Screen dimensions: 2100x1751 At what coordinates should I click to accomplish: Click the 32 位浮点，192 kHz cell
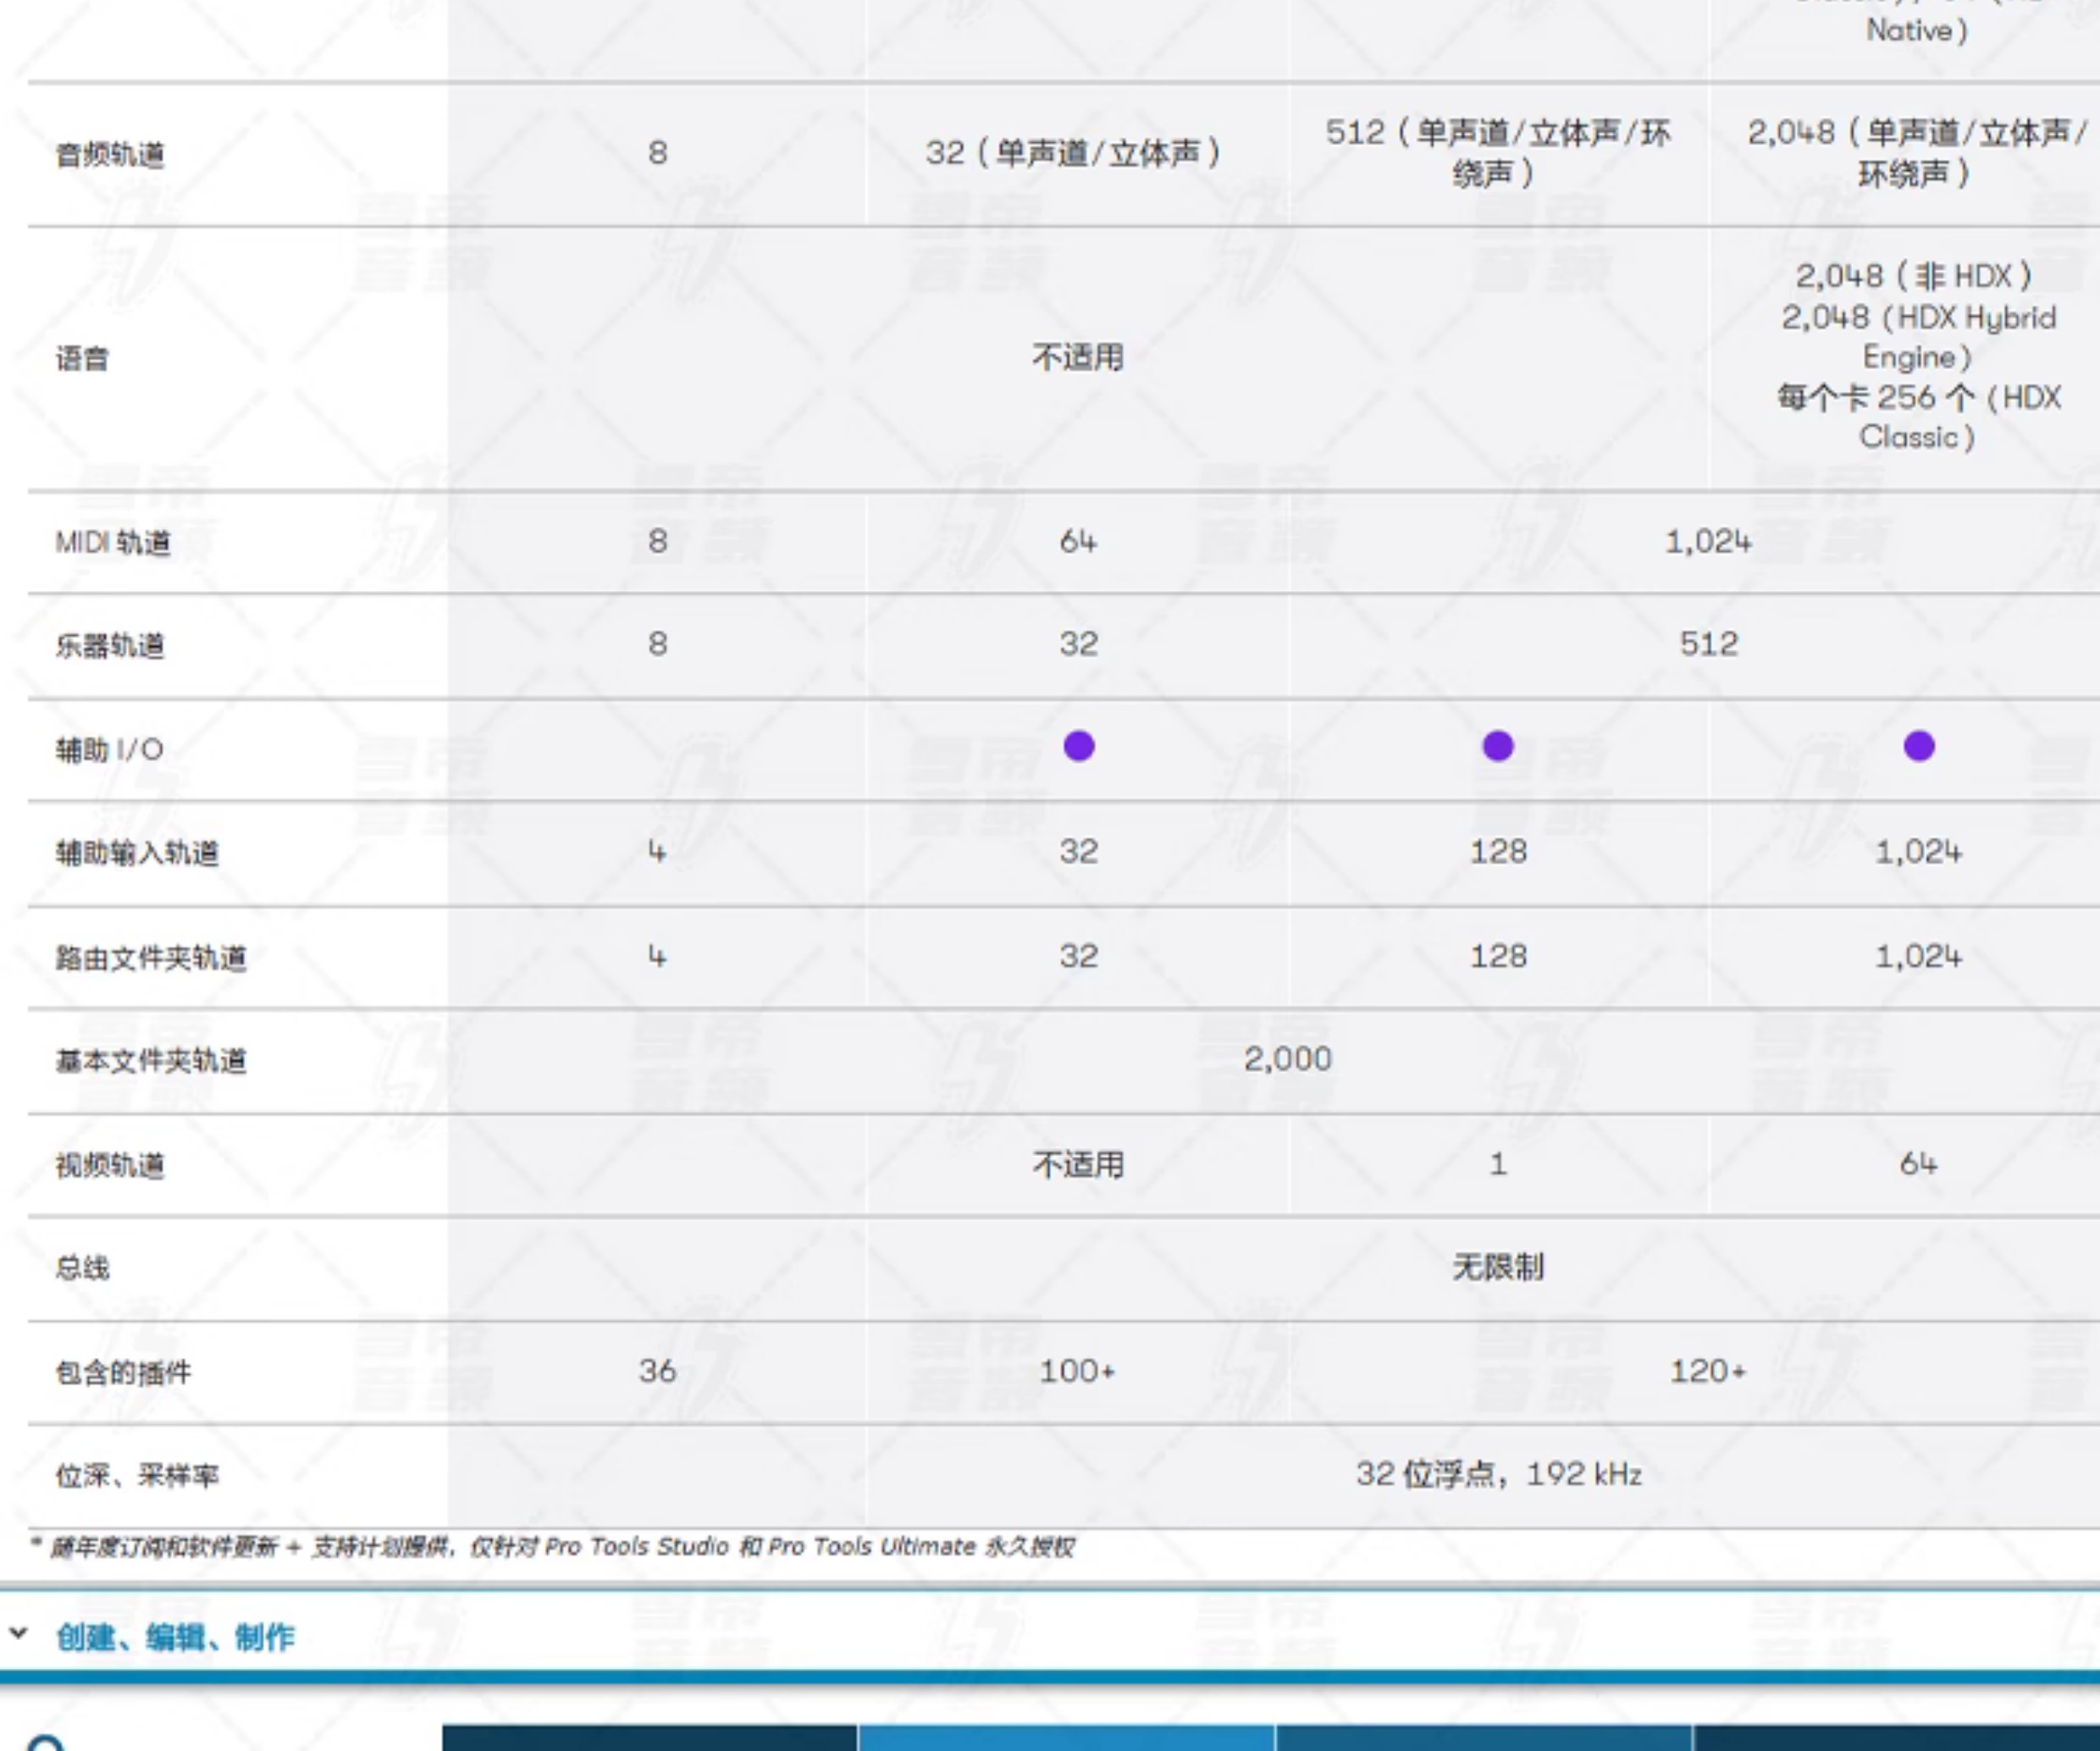(x=1498, y=1474)
